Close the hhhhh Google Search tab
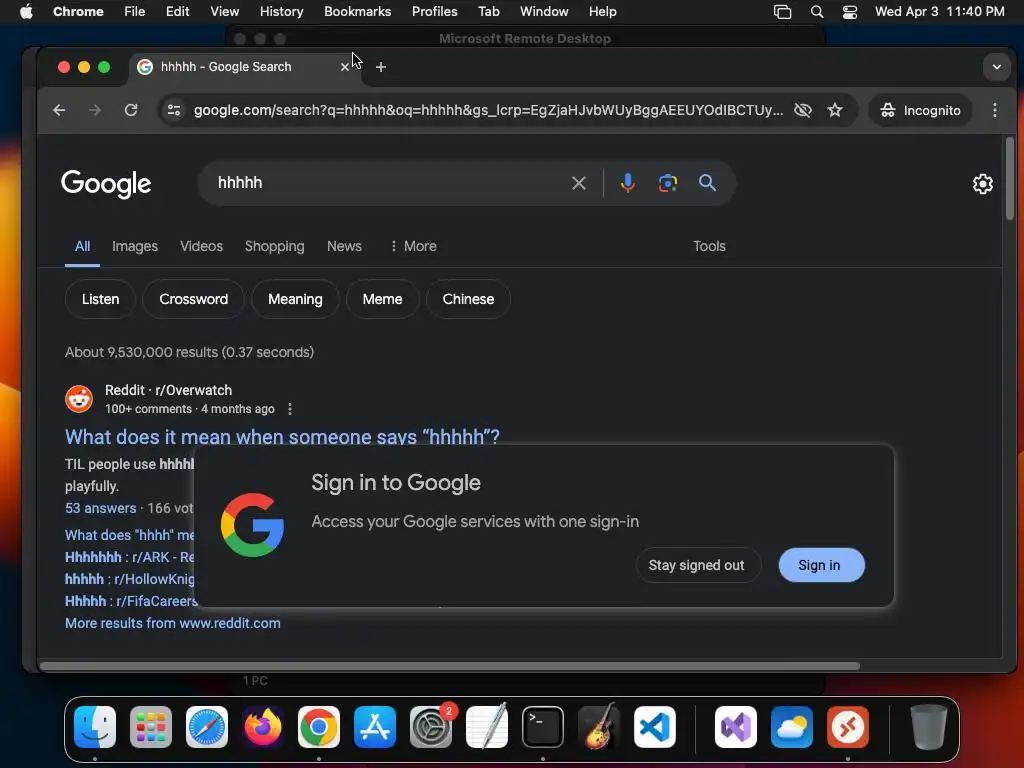Image resolution: width=1024 pixels, height=768 pixels. 345,67
